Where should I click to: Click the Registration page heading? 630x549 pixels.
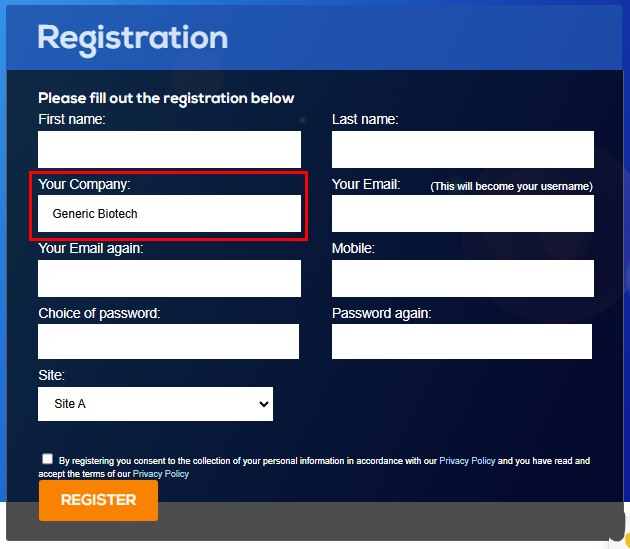pos(132,38)
